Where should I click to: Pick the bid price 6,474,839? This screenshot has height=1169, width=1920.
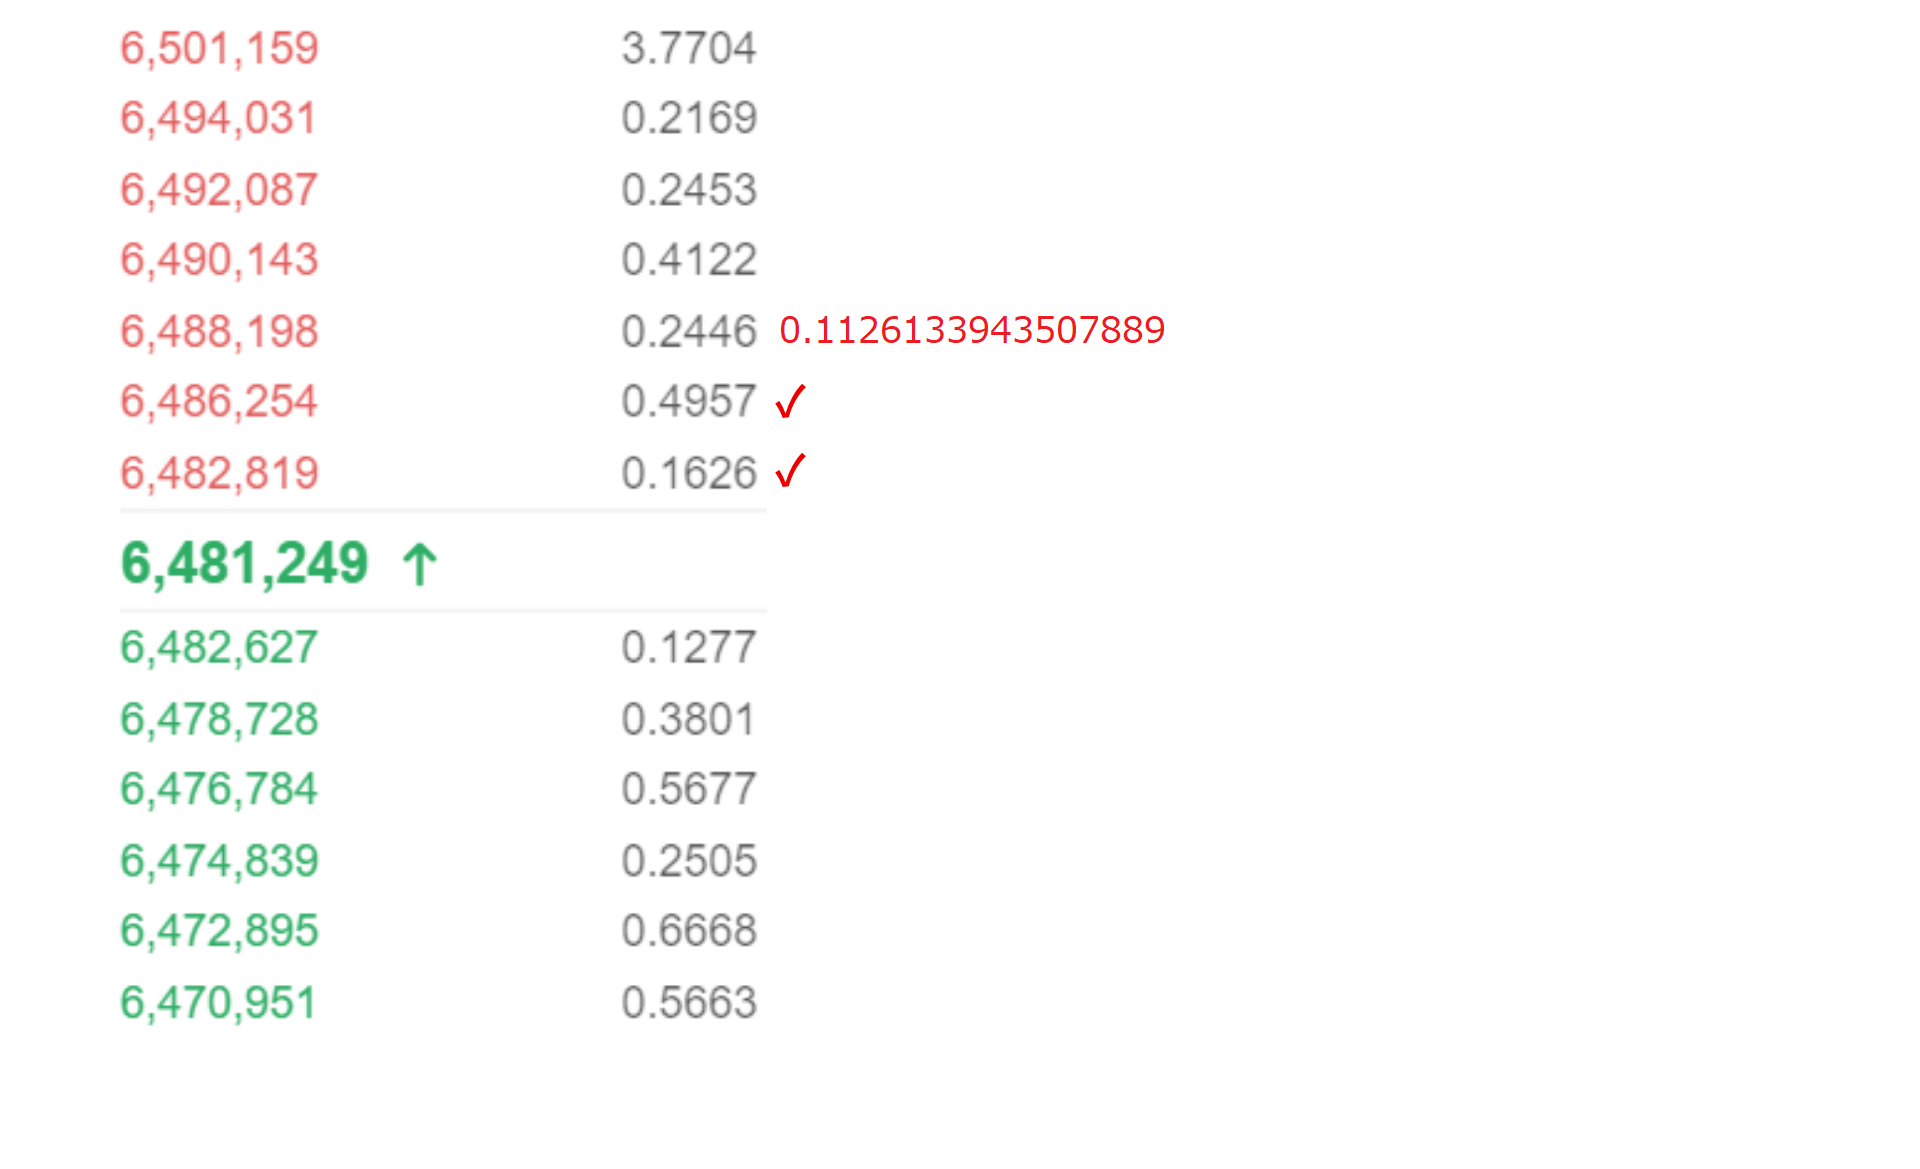219,861
